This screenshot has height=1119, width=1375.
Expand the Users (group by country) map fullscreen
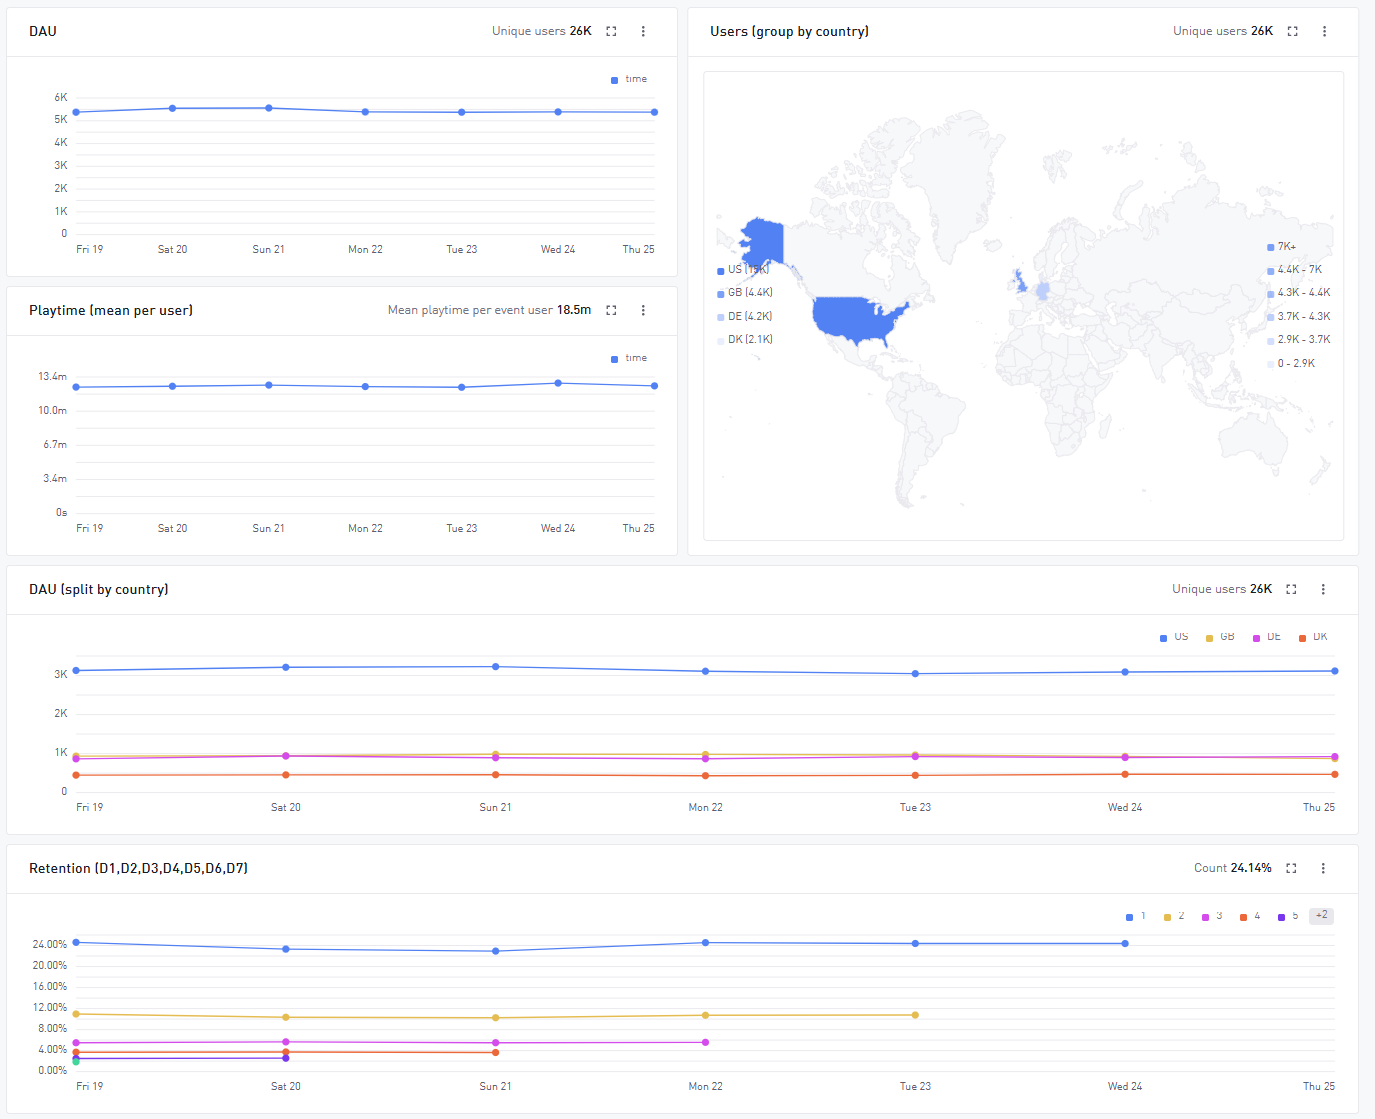tap(1292, 31)
